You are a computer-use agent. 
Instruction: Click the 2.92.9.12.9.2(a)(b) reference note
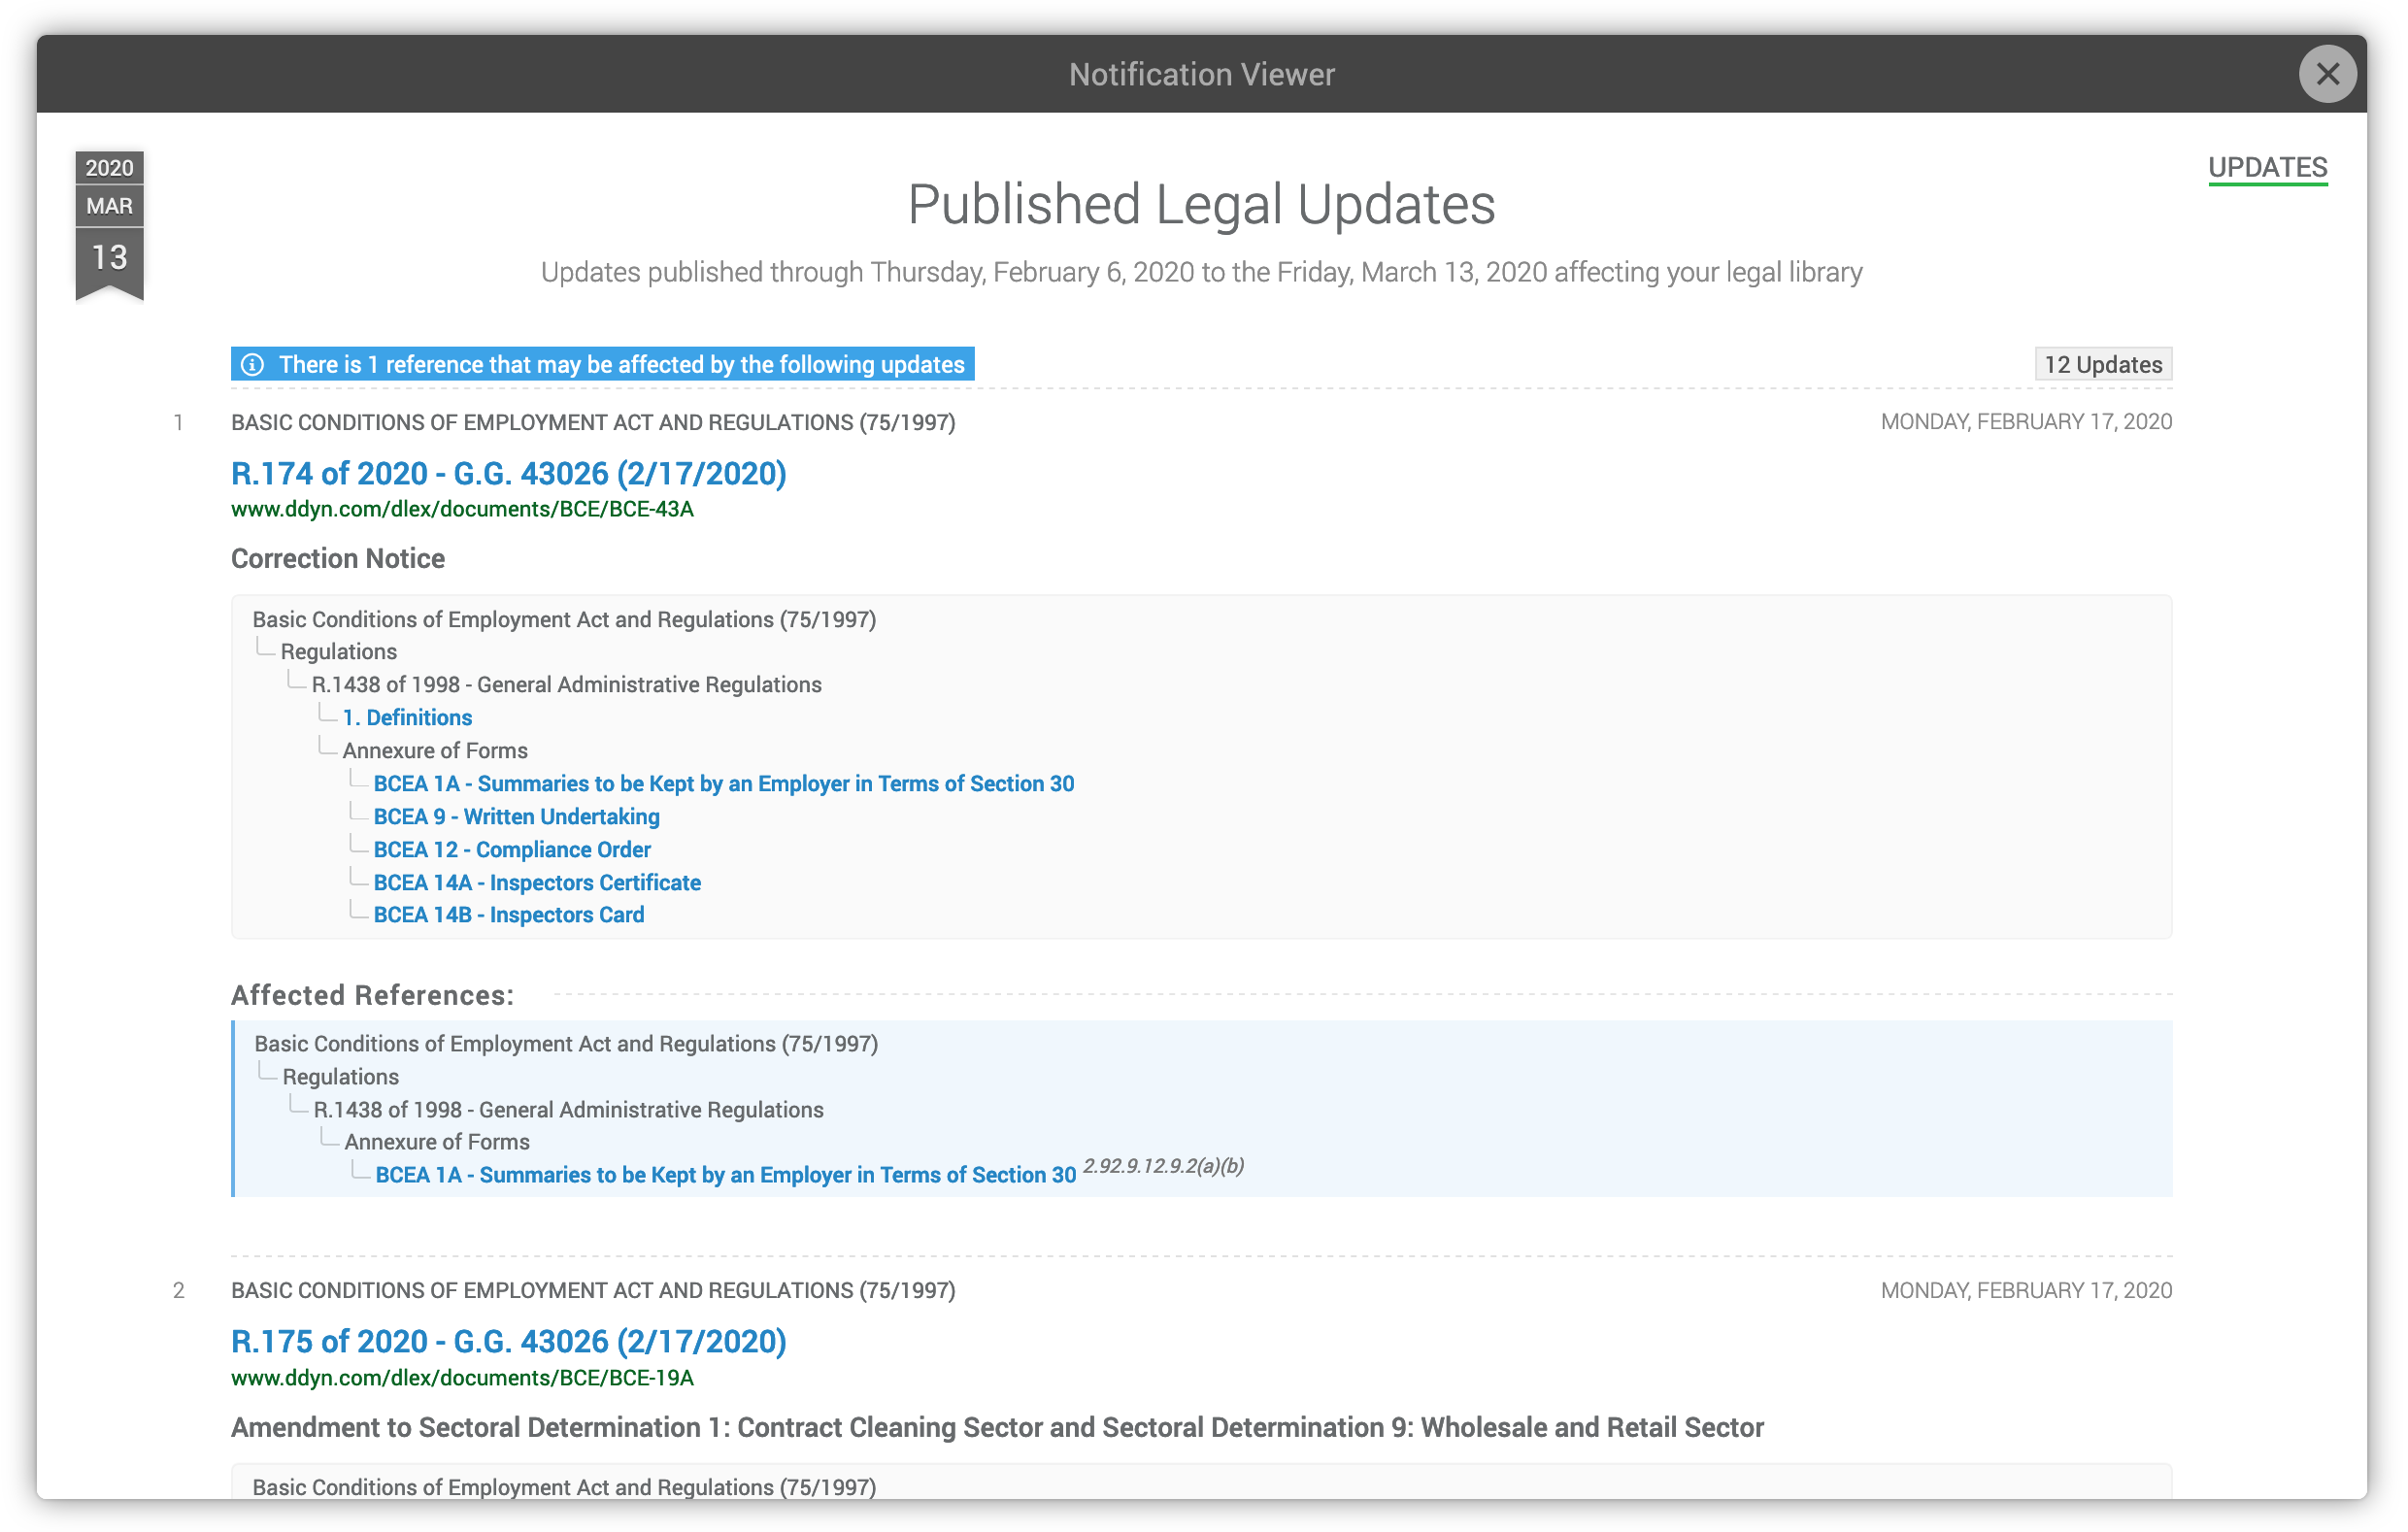[1163, 1166]
